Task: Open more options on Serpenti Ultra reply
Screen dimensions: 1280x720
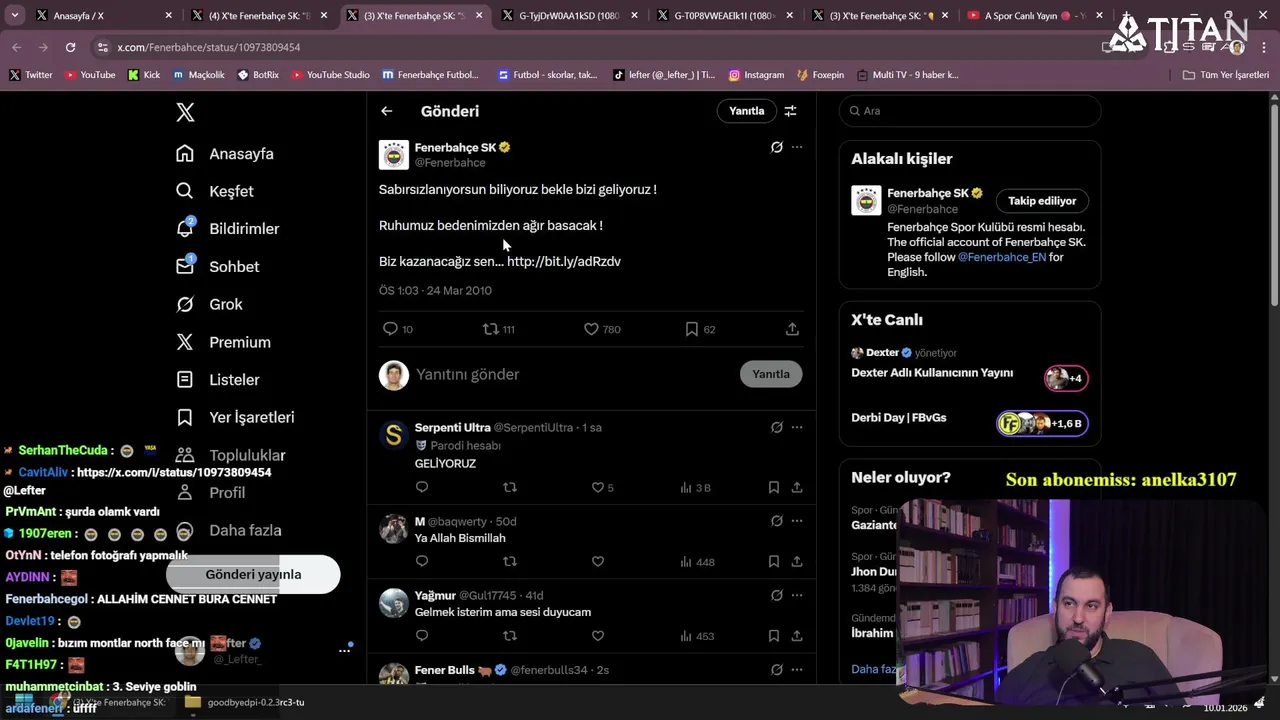Action: 797,427
